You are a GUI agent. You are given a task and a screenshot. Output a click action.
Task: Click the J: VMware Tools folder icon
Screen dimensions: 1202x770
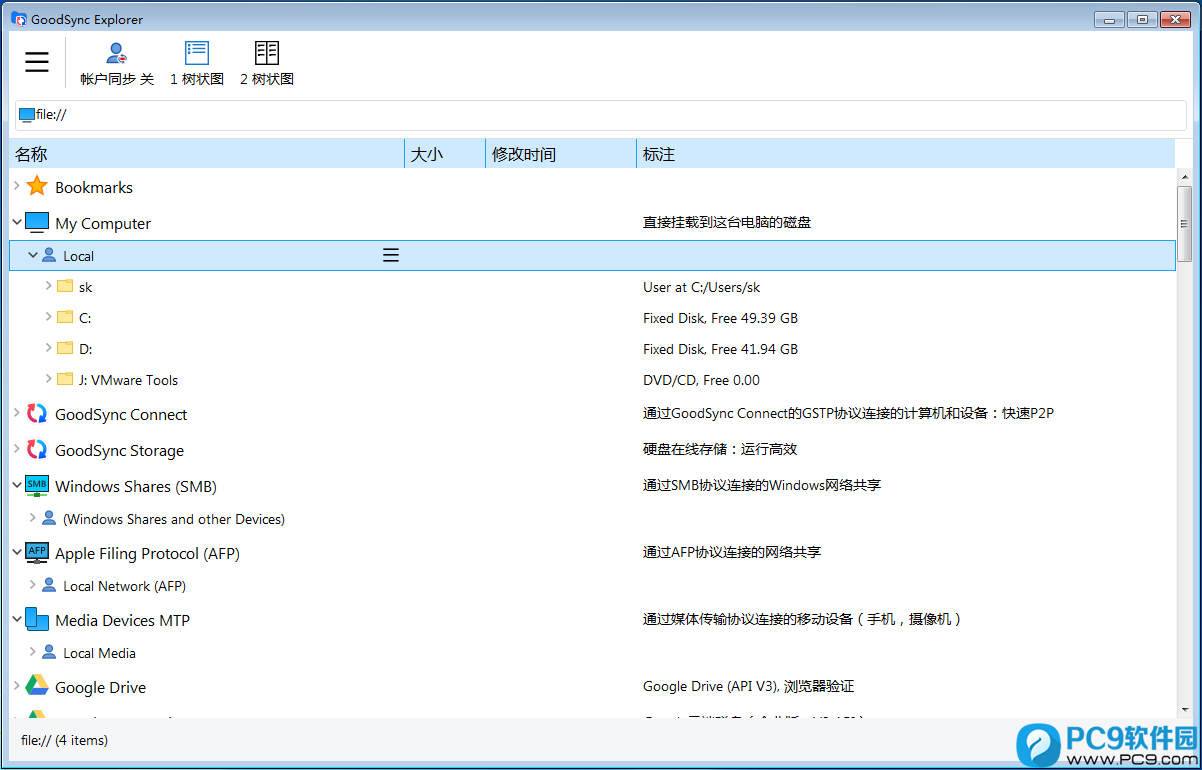(x=65, y=379)
